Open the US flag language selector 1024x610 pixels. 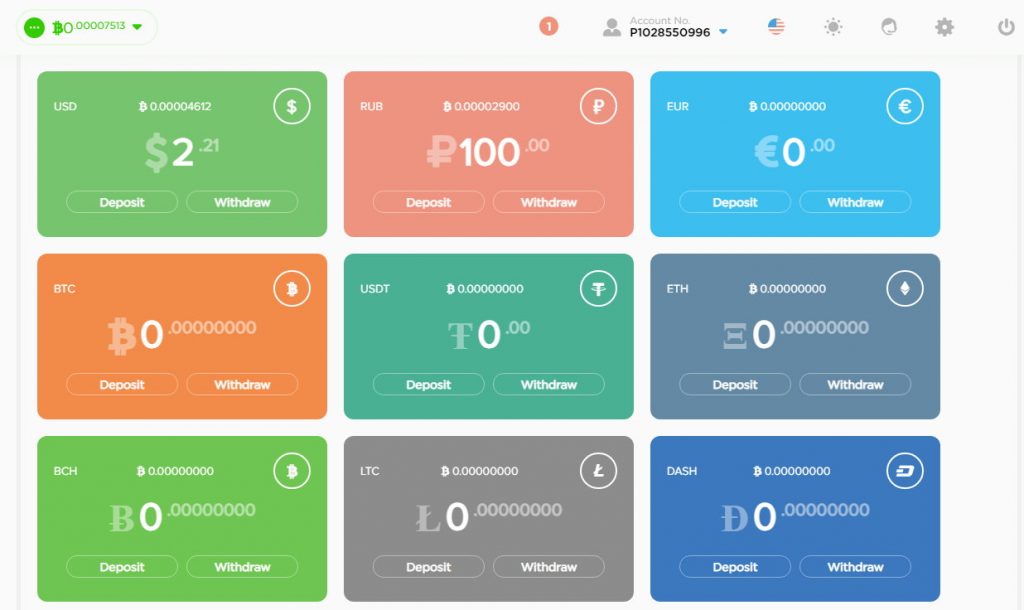776,27
